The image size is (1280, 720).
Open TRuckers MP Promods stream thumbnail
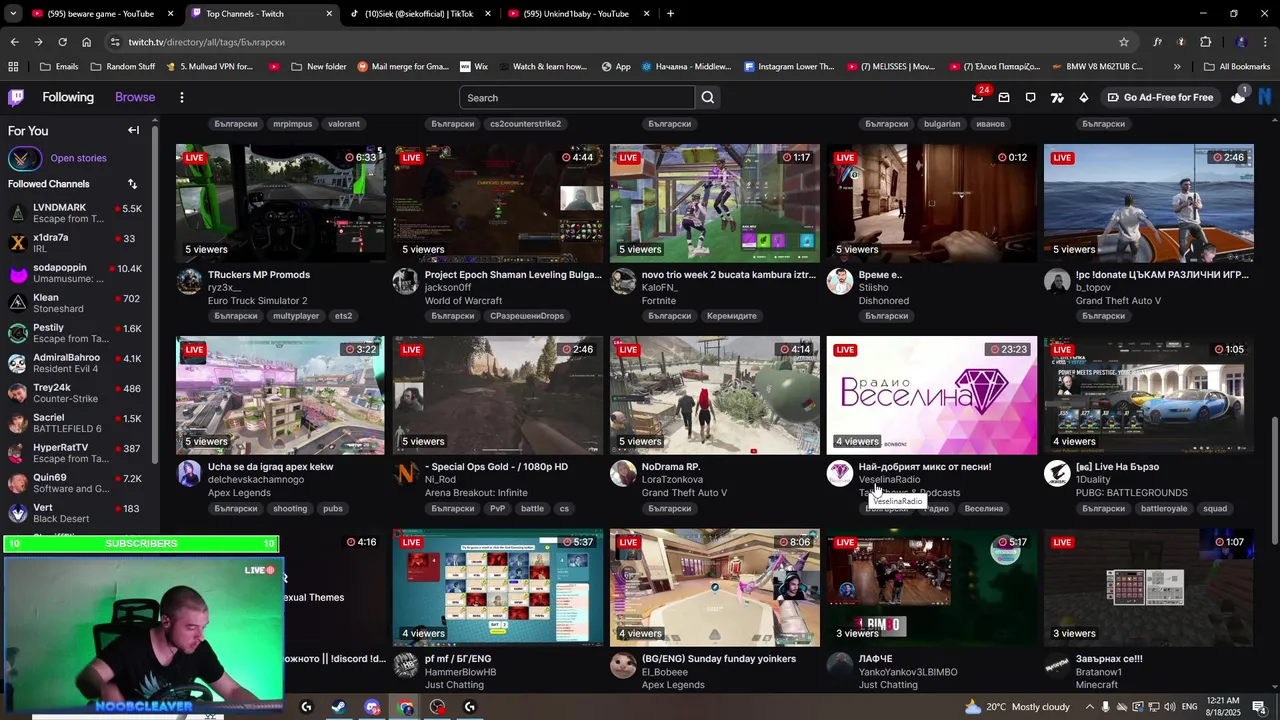(x=281, y=203)
